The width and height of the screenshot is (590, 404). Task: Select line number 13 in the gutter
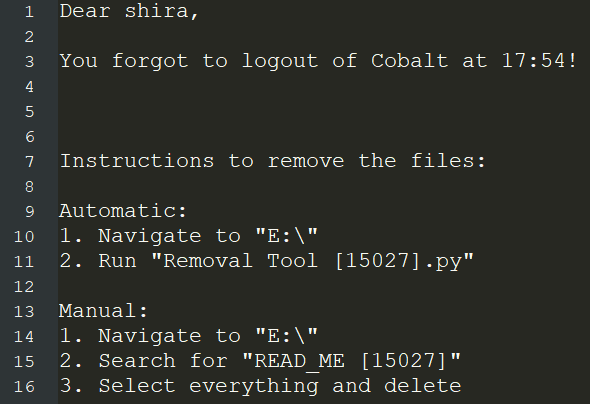click(24, 312)
